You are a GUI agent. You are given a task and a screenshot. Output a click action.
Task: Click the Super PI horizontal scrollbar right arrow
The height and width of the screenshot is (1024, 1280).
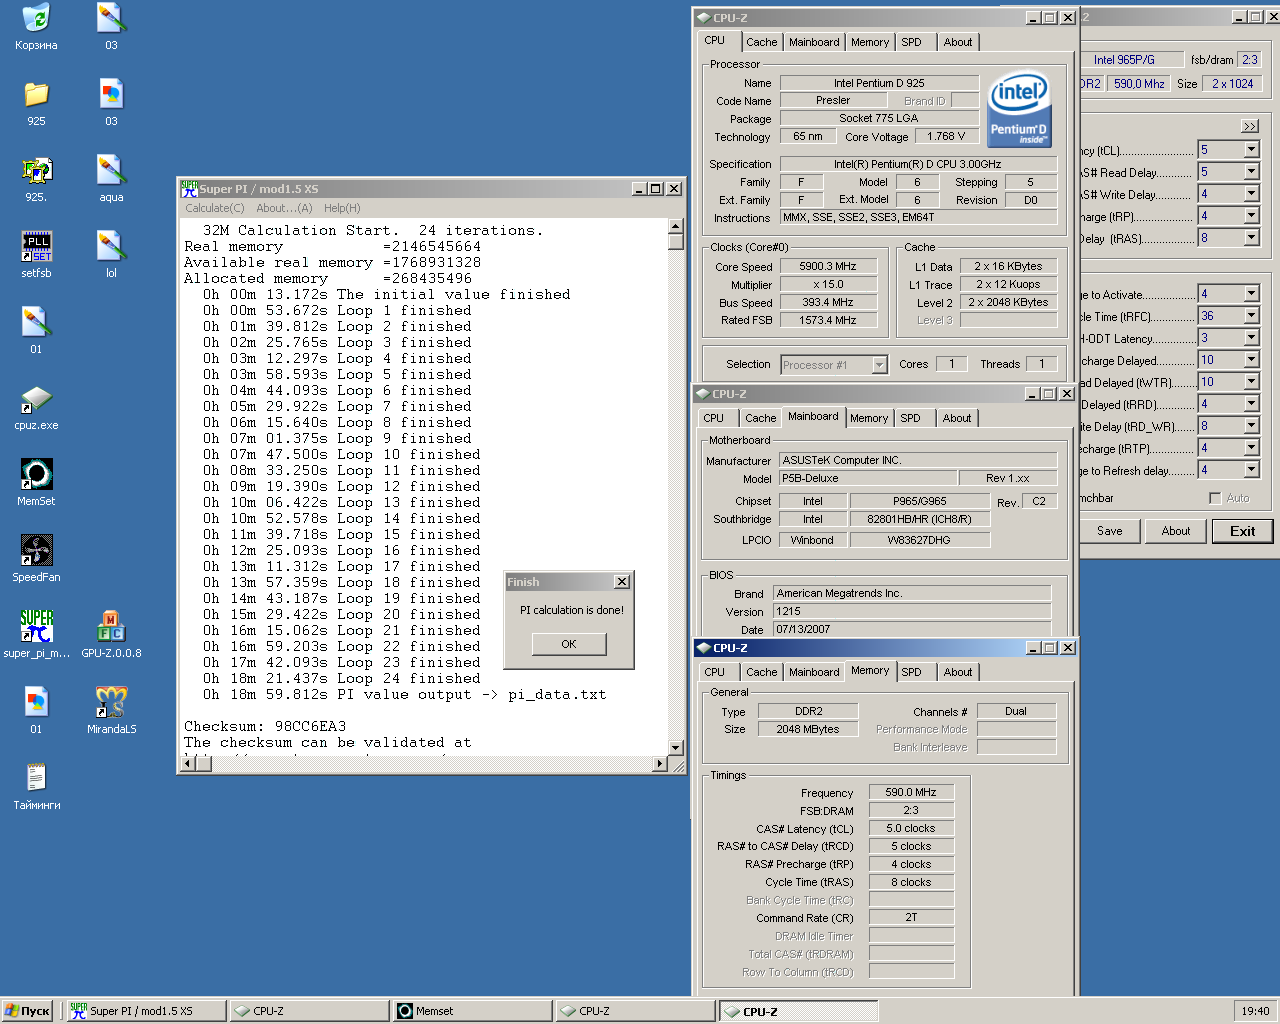click(659, 764)
